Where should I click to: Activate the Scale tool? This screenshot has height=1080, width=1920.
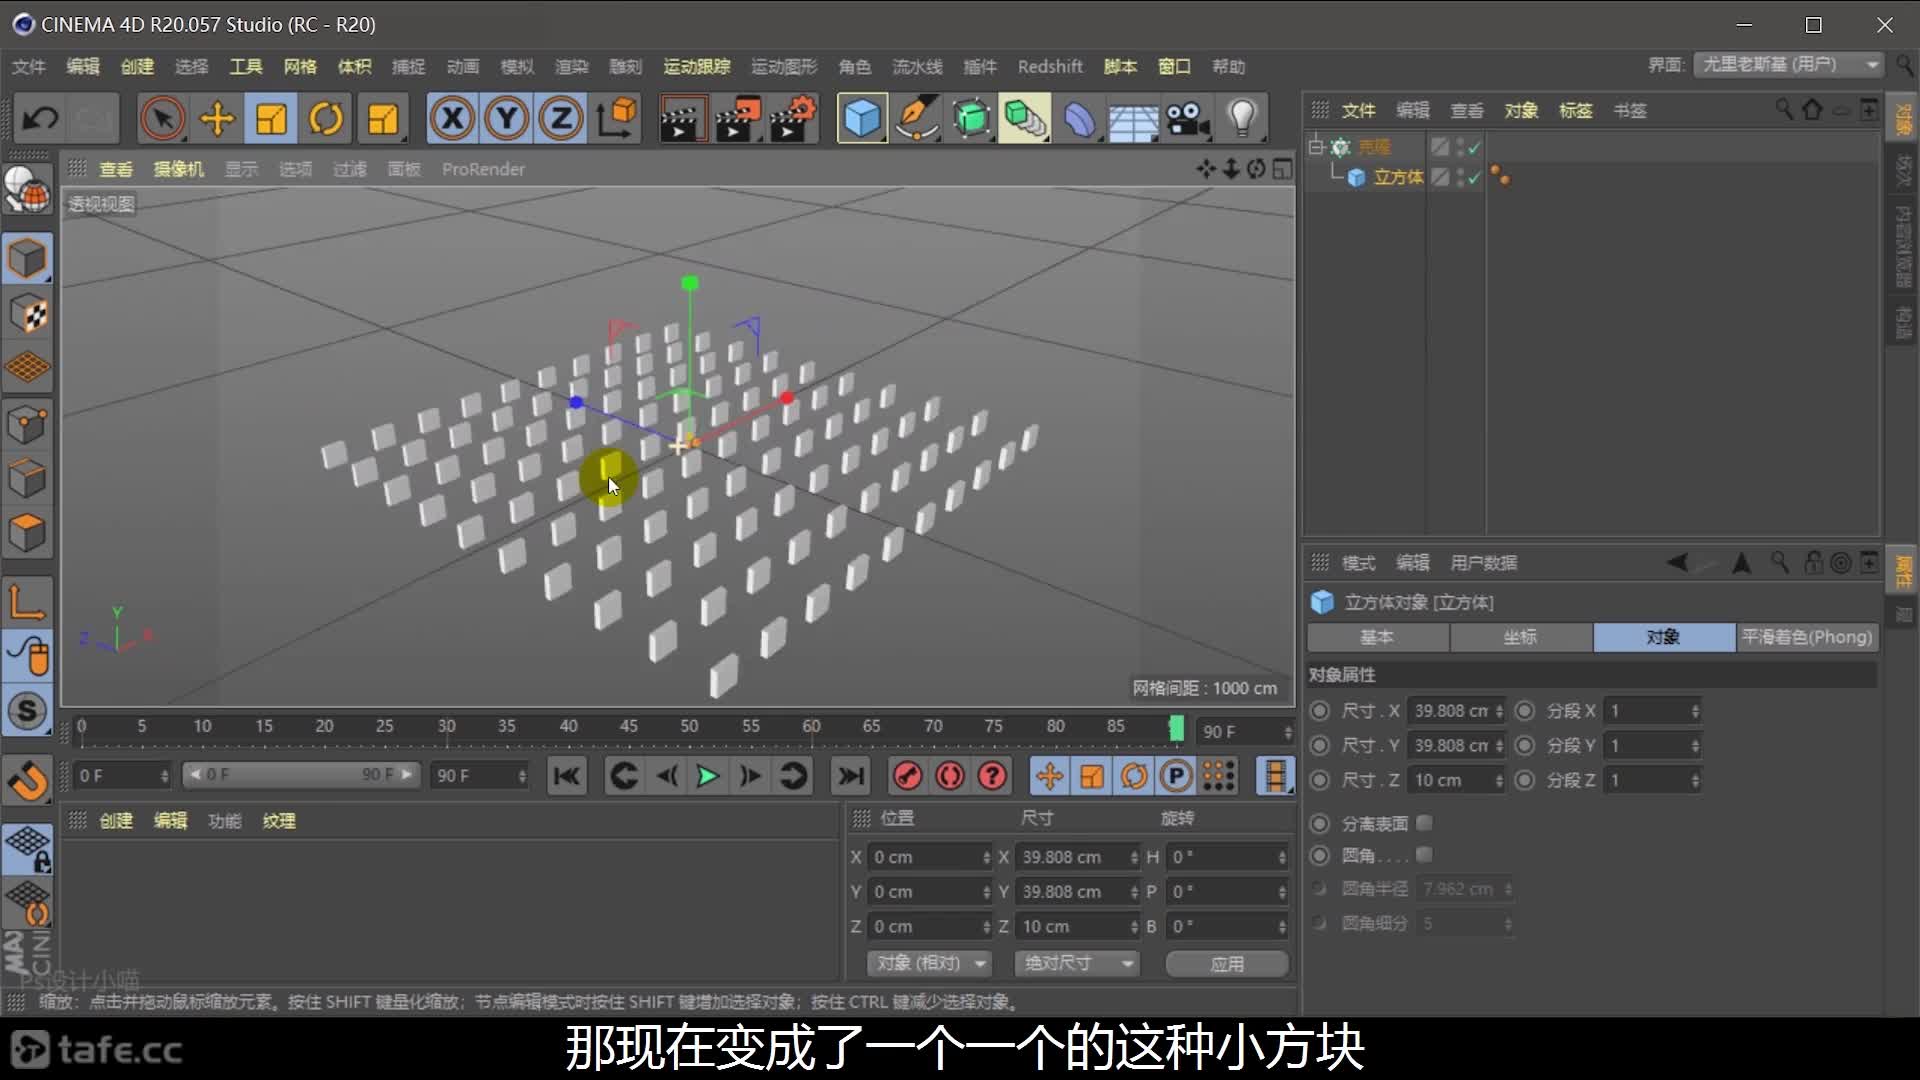click(271, 118)
